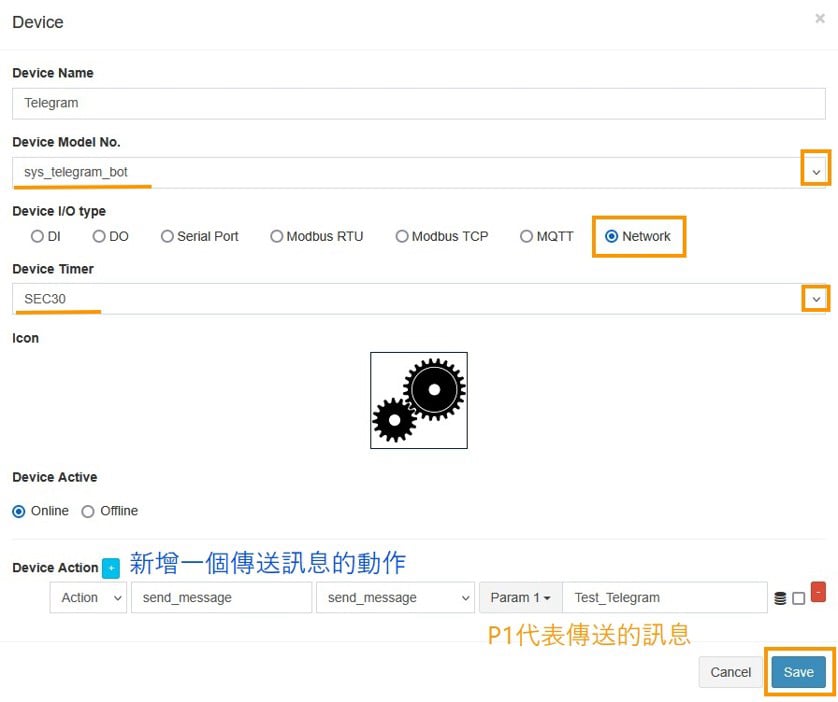Click the red remove action minus icon
The width and height of the screenshot is (838, 702).
tap(817, 591)
